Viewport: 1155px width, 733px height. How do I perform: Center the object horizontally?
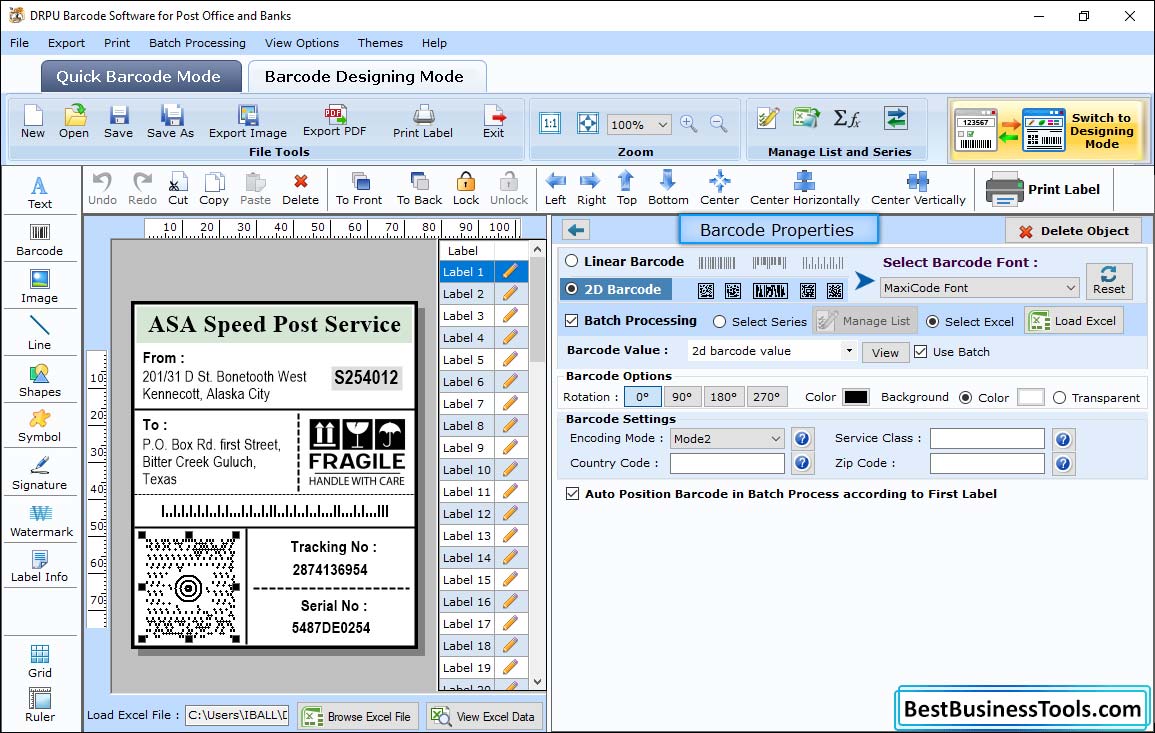click(804, 189)
